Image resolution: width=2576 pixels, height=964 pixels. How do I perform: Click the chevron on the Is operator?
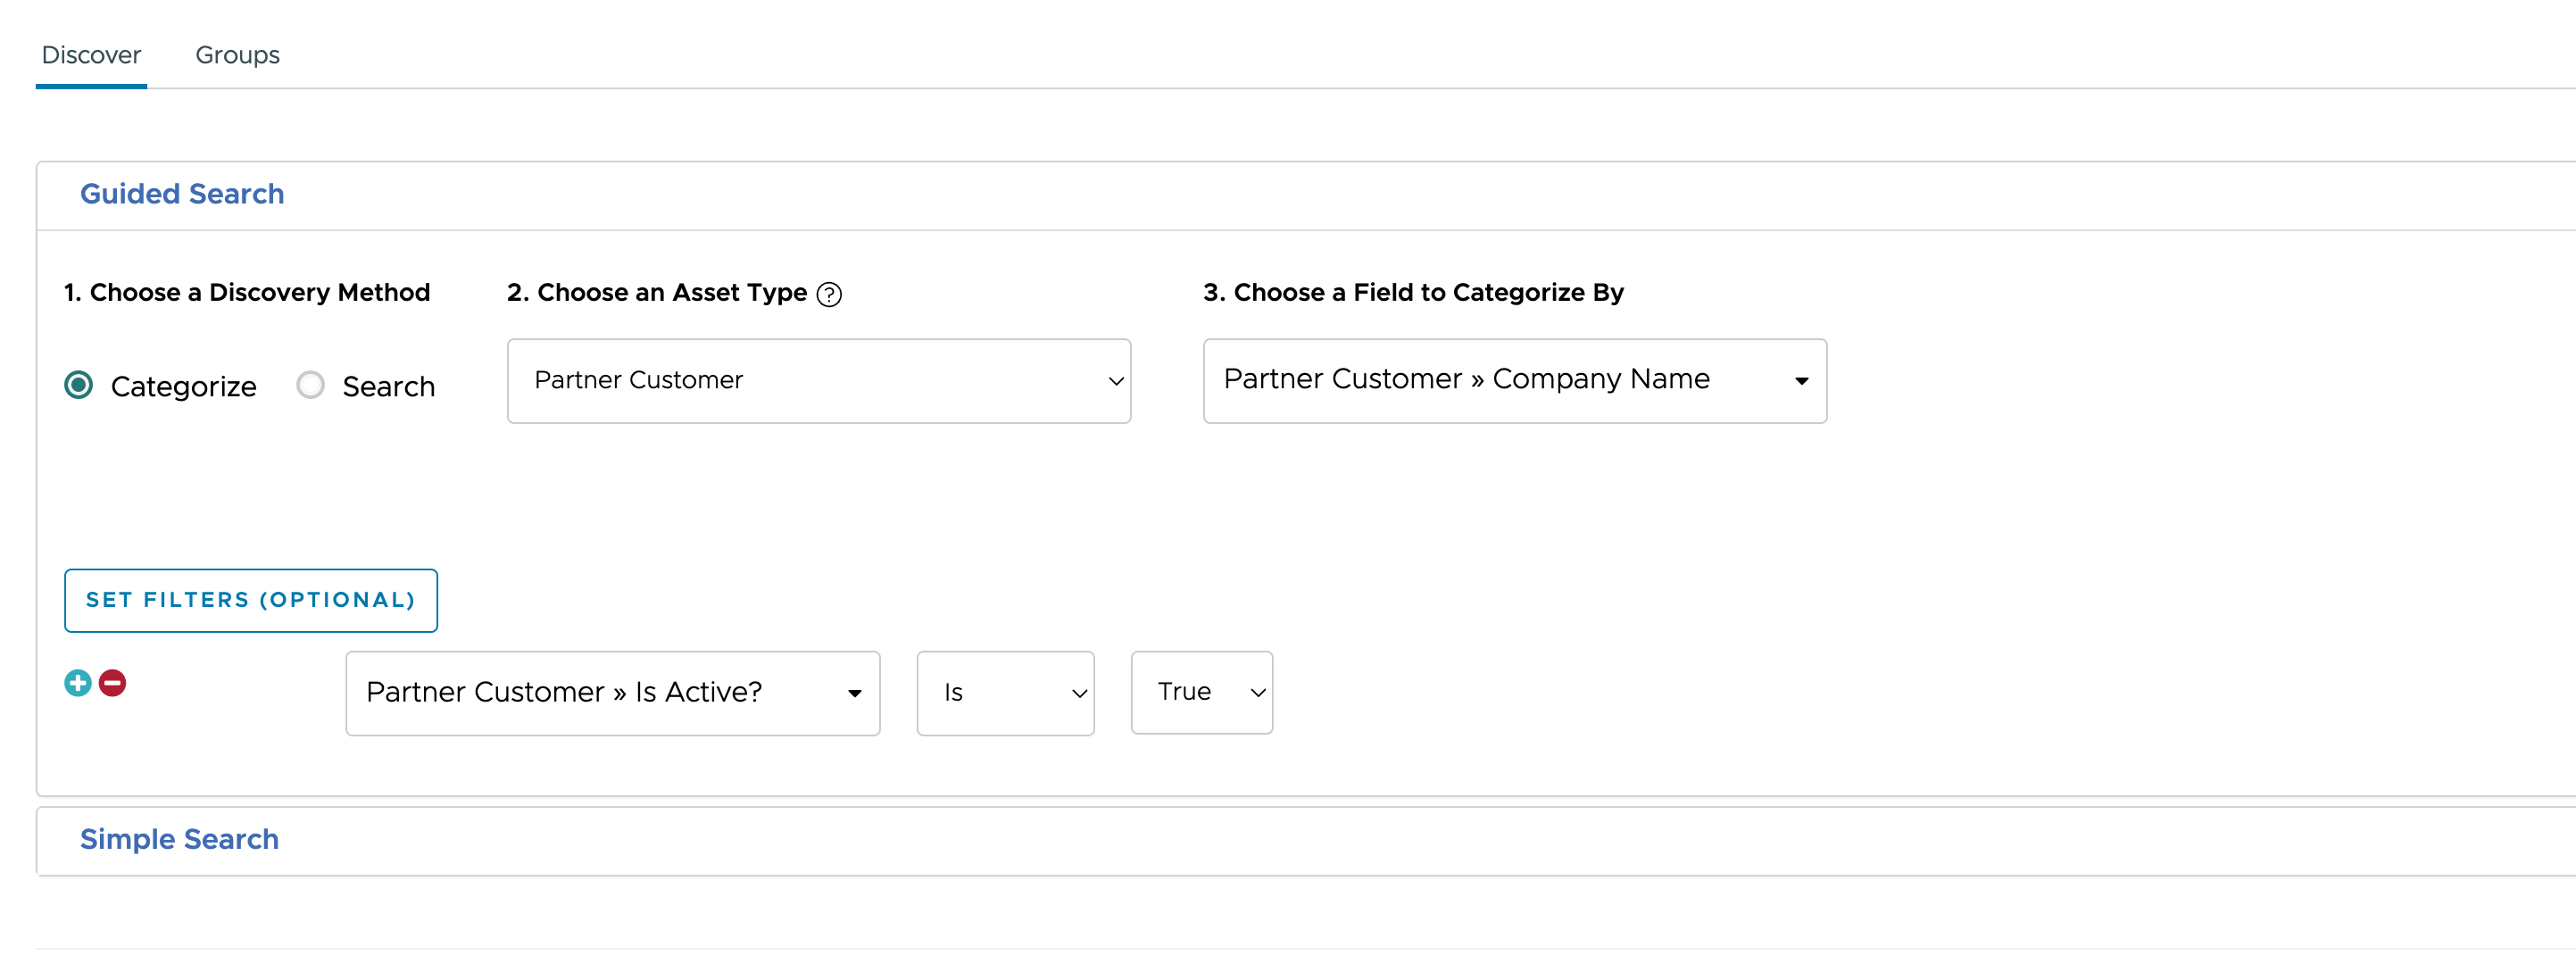(1079, 693)
